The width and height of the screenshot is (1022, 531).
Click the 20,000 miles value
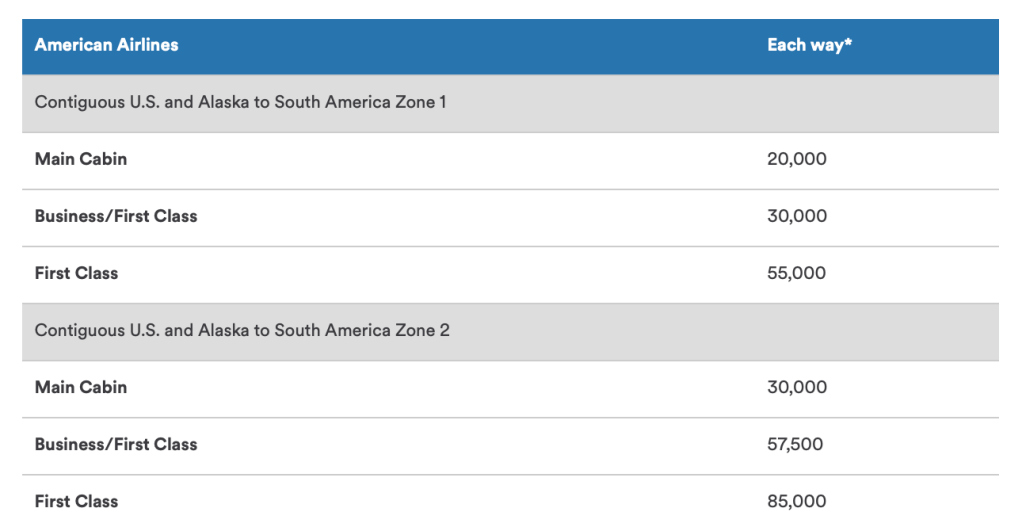pyautogui.click(x=797, y=159)
